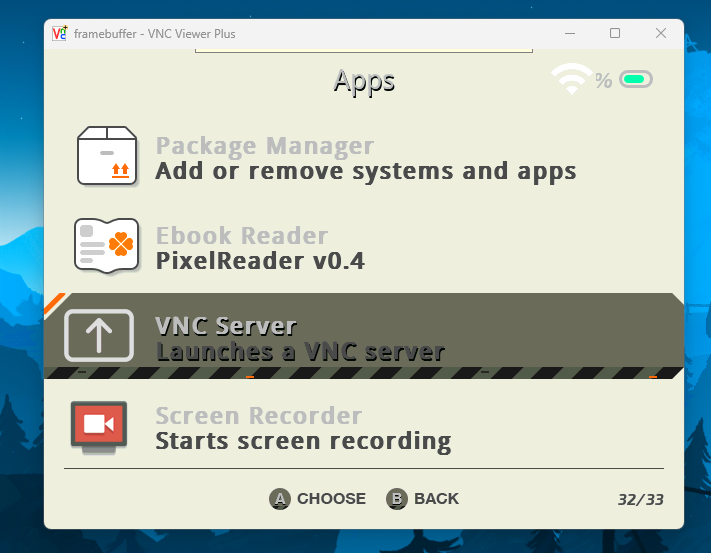The image size is (711, 553).
Task: Choose the VNC Server entry title
Action: [226, 326]
